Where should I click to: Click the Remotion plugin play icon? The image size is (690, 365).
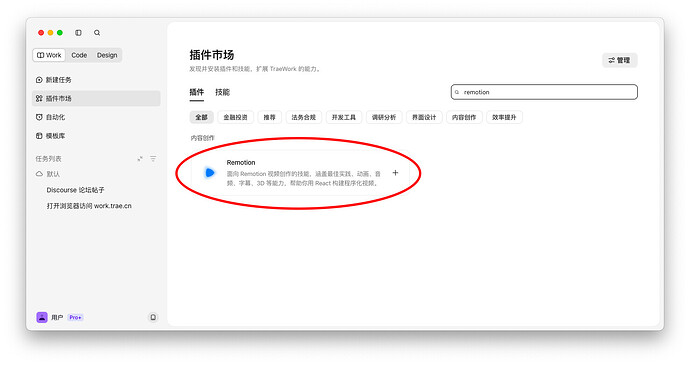(210, 173)
